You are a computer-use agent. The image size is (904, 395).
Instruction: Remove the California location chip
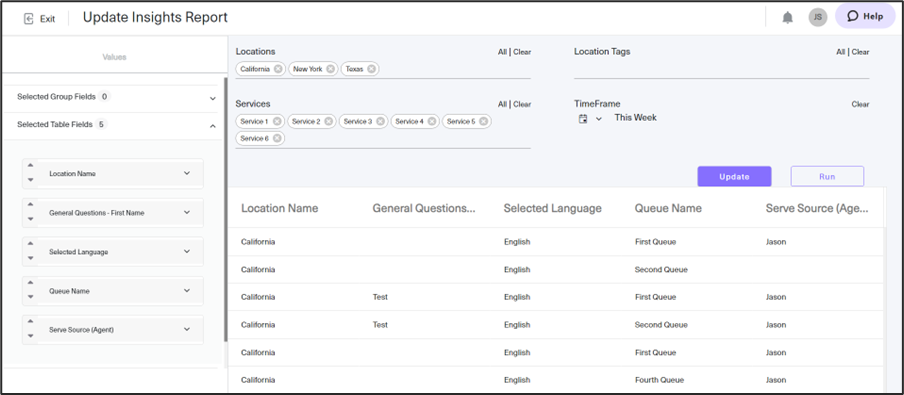278,69
